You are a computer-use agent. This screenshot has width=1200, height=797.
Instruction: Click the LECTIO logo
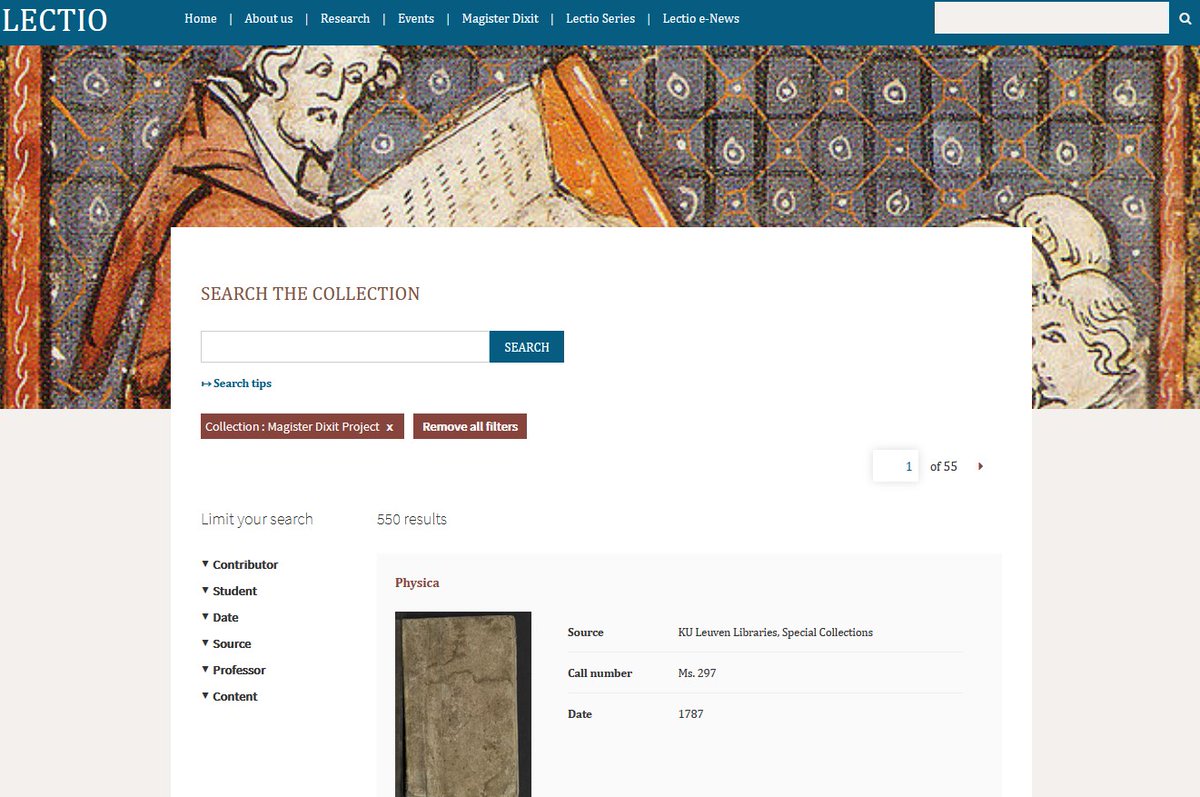(x=54, y=18)
